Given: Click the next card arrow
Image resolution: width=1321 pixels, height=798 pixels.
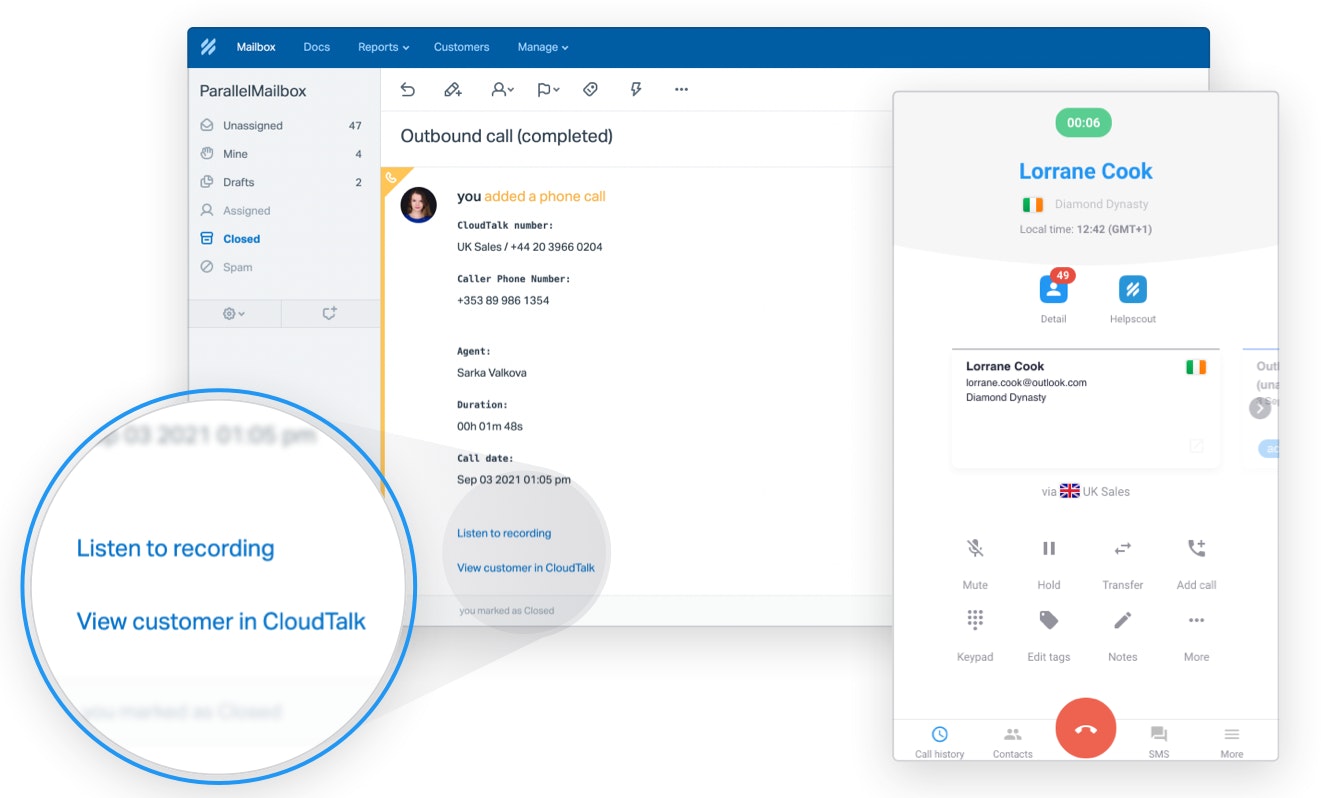Looking at the screenshot, I should [x=1260, y=408].
